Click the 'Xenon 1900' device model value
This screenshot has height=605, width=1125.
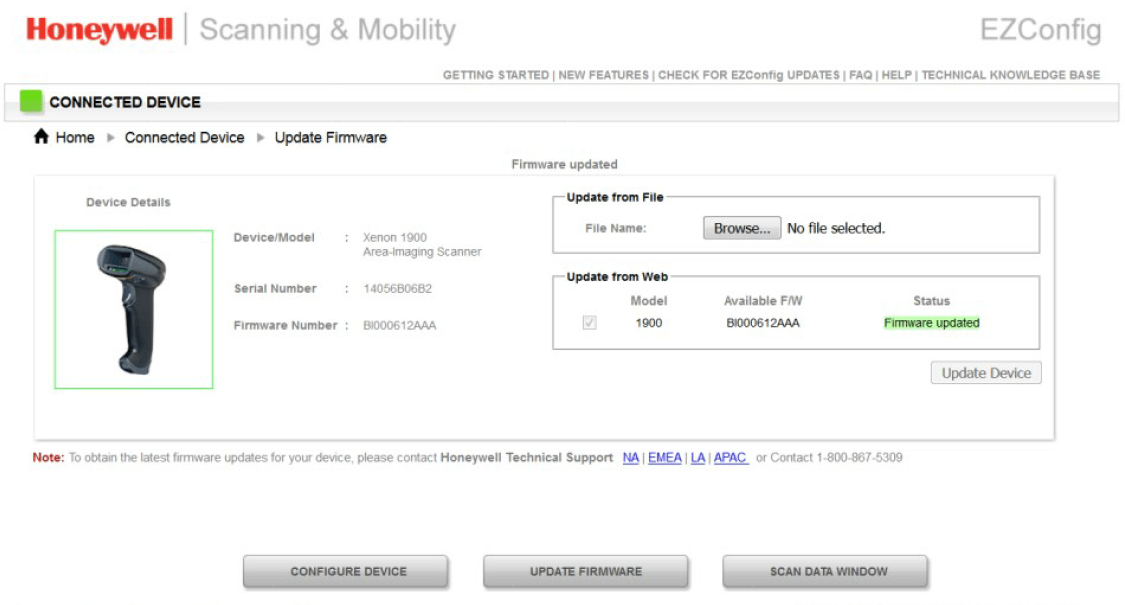(x=395, y=238)
